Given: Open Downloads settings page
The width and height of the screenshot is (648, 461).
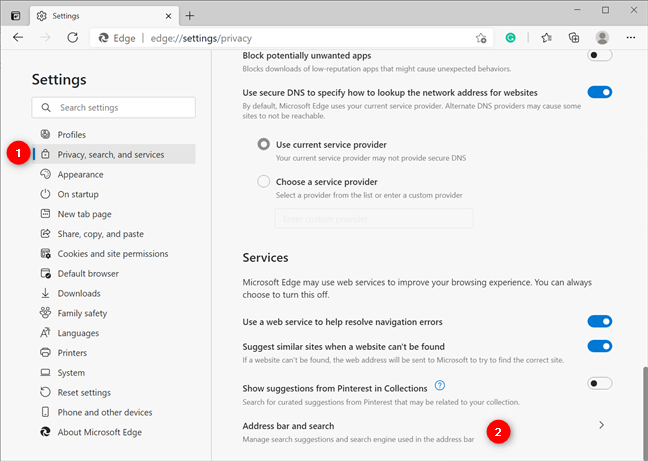Looking at the screenshot, I should 113,293.
